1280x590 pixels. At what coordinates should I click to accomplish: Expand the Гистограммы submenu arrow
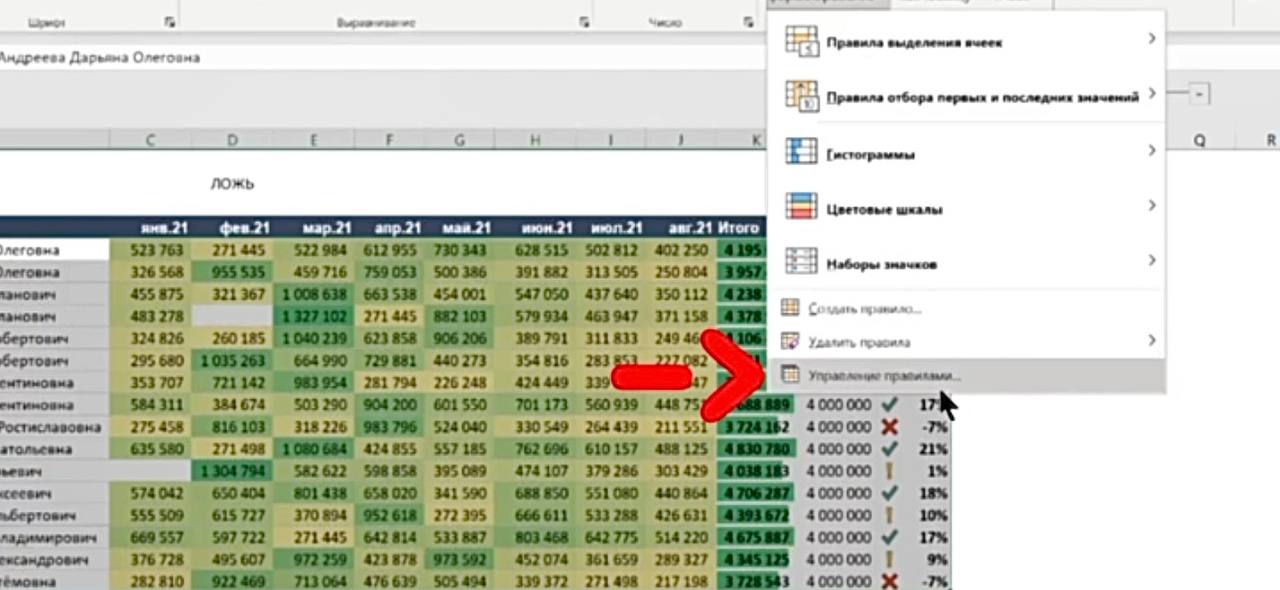(x=1152, y=151)
